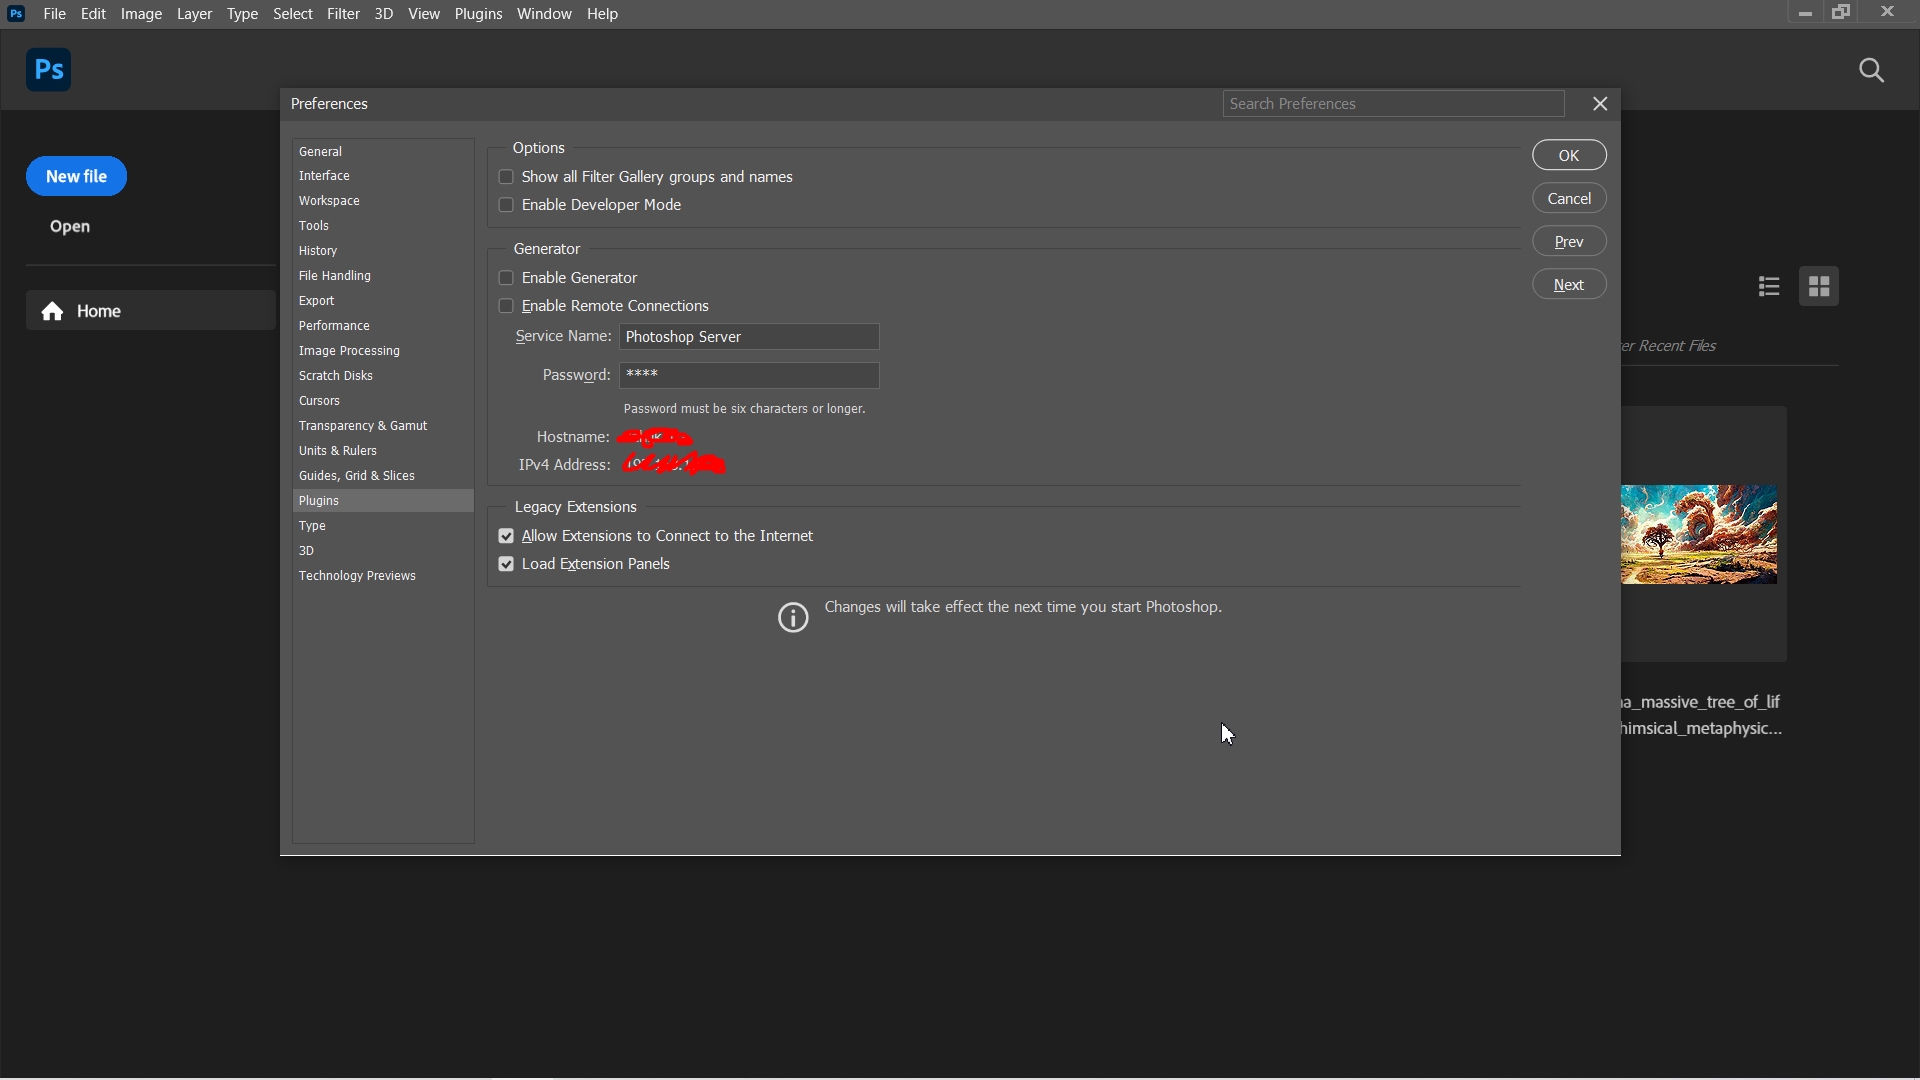Click the info icon beside restart notice
Image resolution: width=1920 pixels, height=1080 pixels.
[793, 618]
